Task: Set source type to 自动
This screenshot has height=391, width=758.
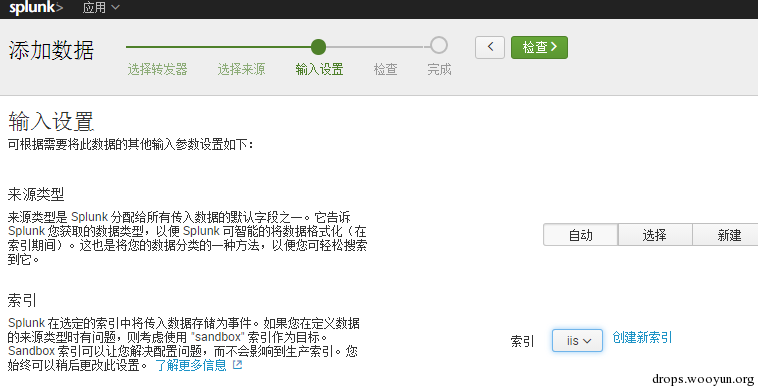Action: (x=581, y=235)
